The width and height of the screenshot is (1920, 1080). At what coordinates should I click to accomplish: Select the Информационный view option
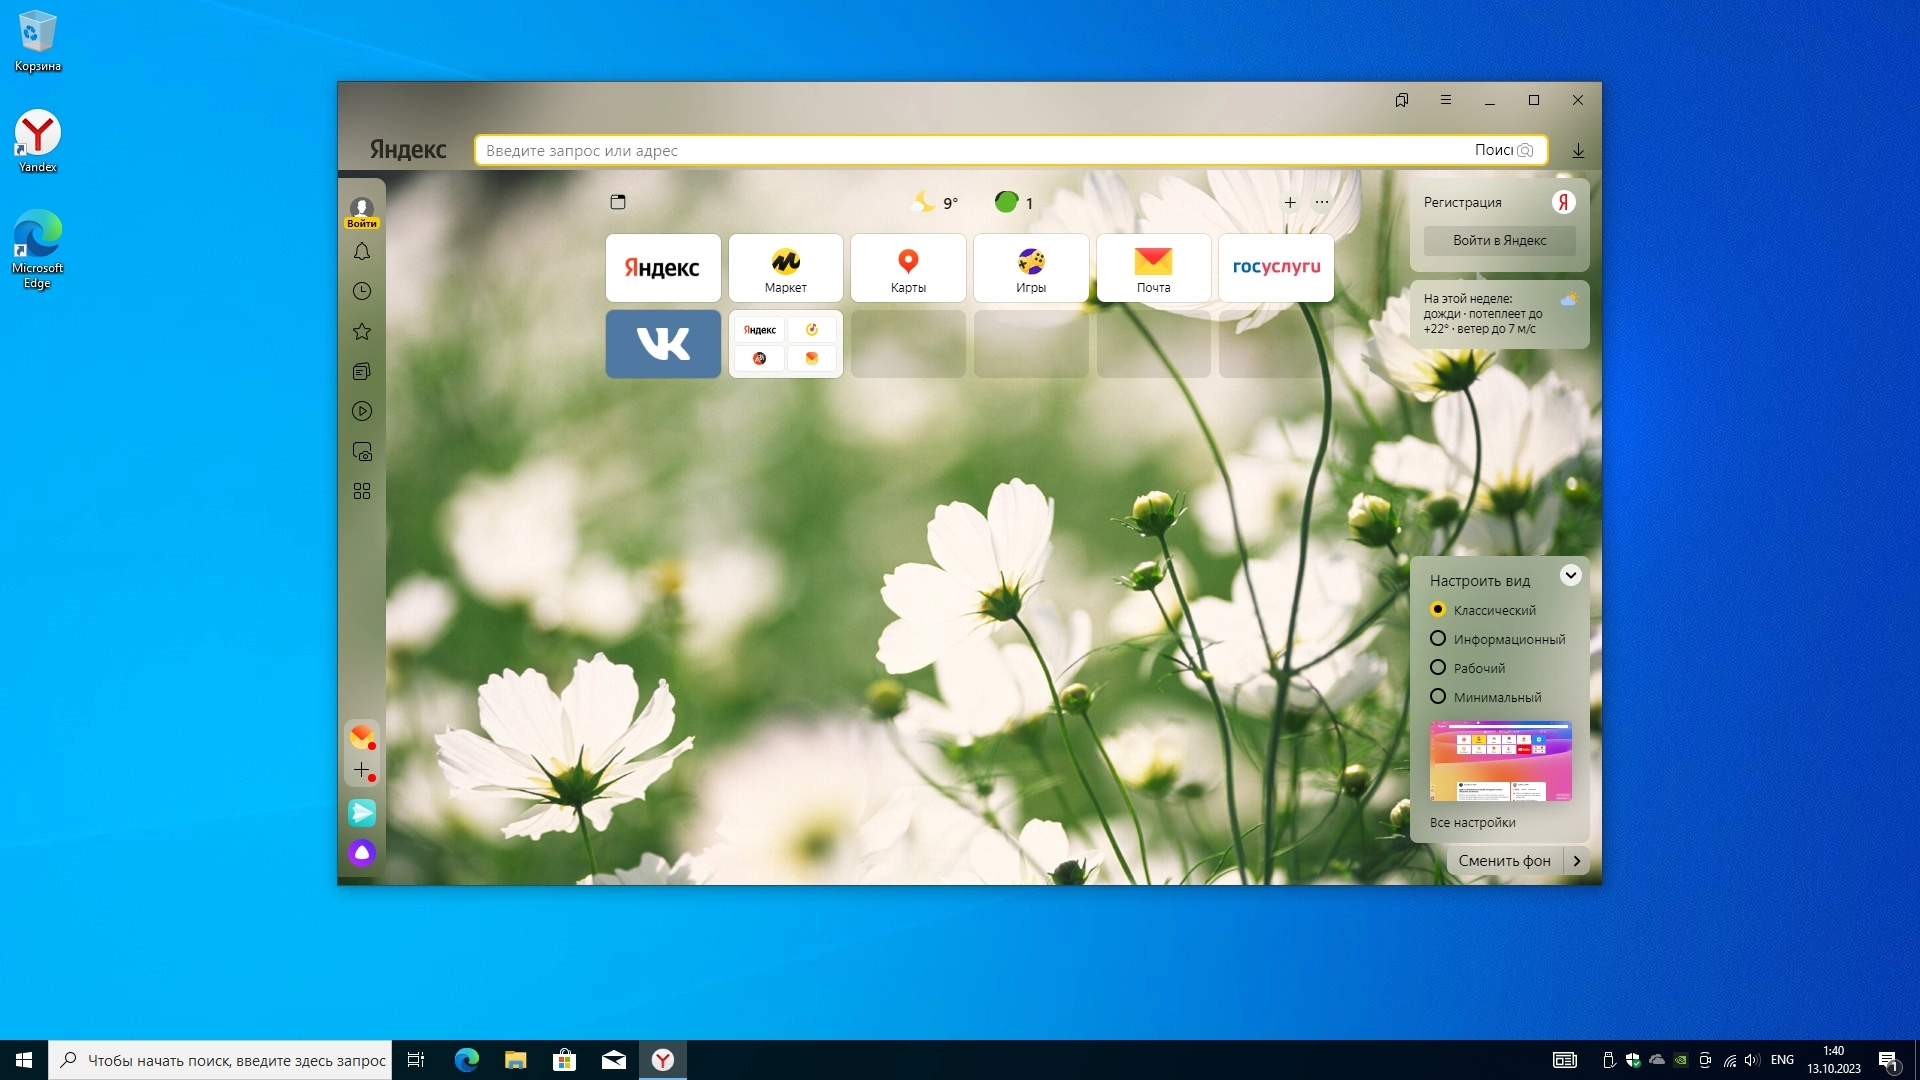(x=1438, y=639)
